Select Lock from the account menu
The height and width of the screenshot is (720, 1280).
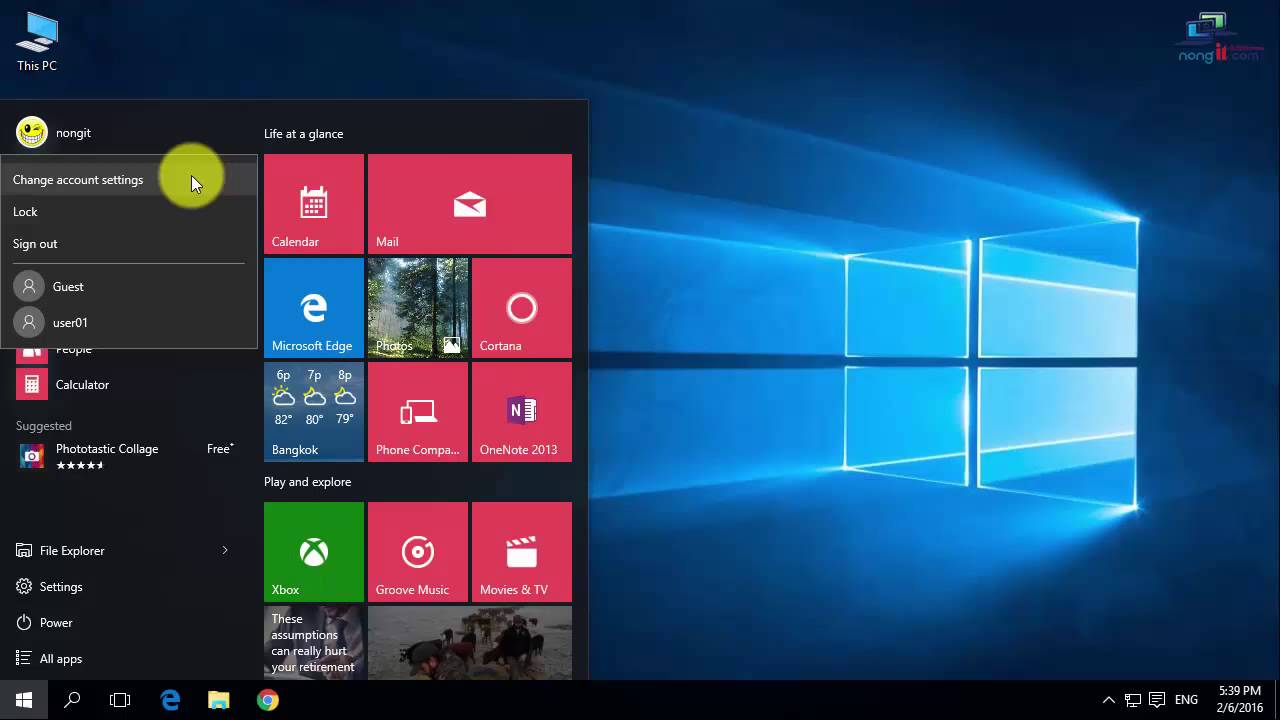point(128,212)
